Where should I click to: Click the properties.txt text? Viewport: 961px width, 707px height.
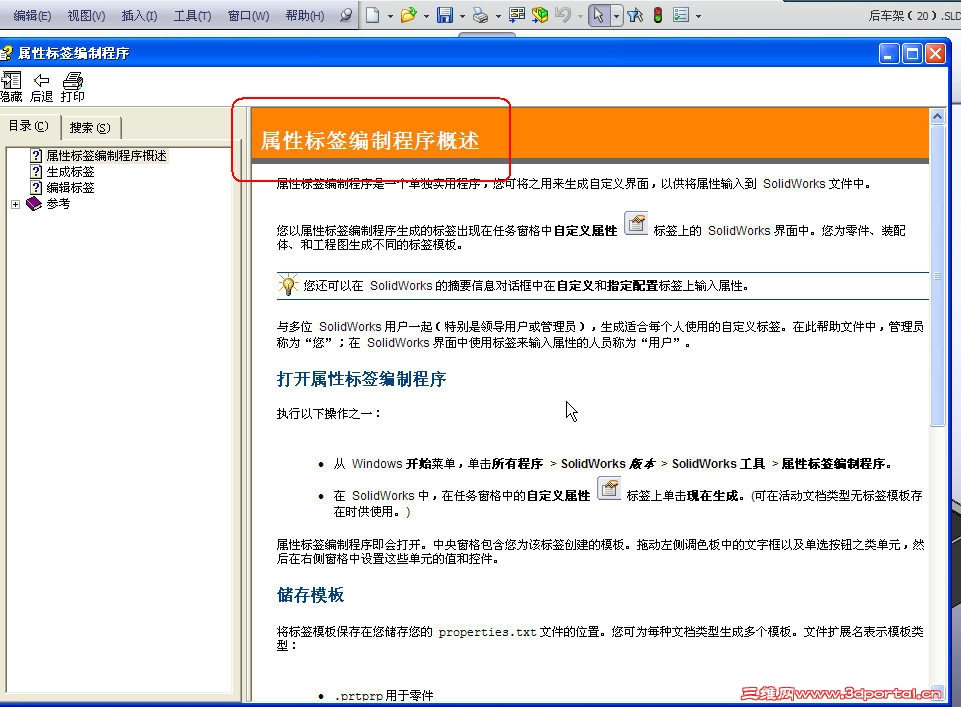coord(487,632)
